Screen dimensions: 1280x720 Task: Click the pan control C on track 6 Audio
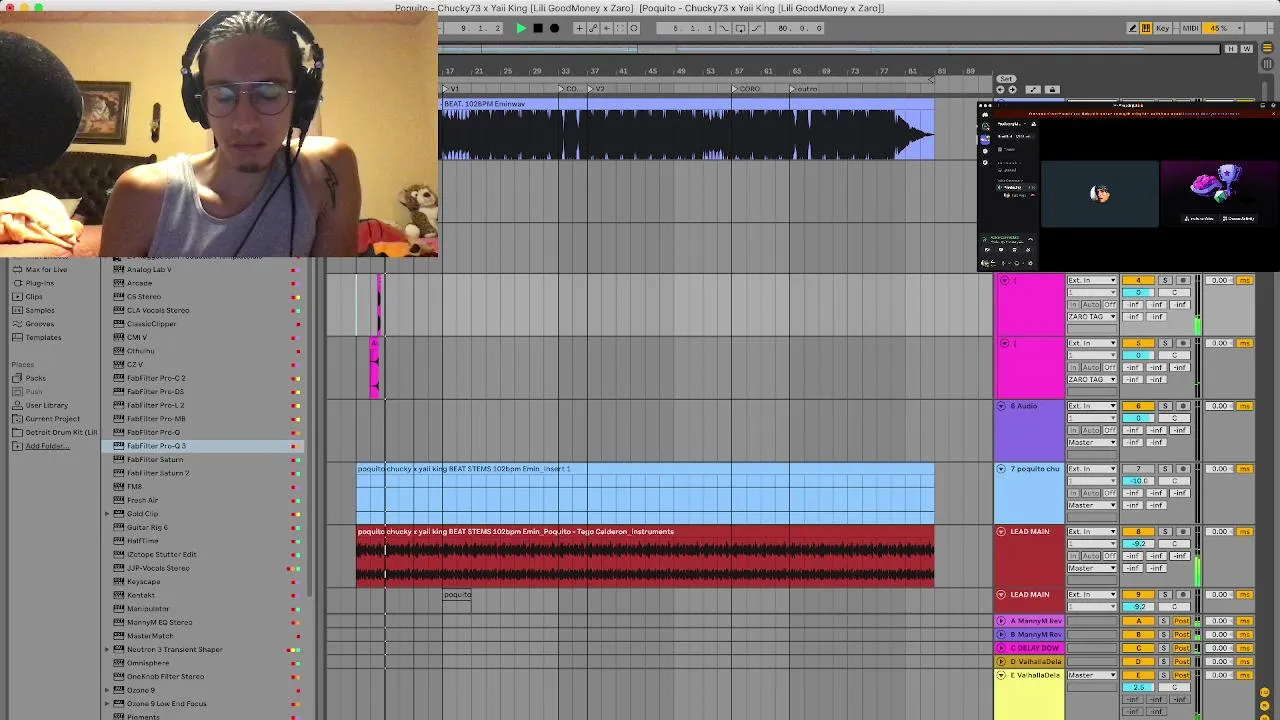[1174, 418]
